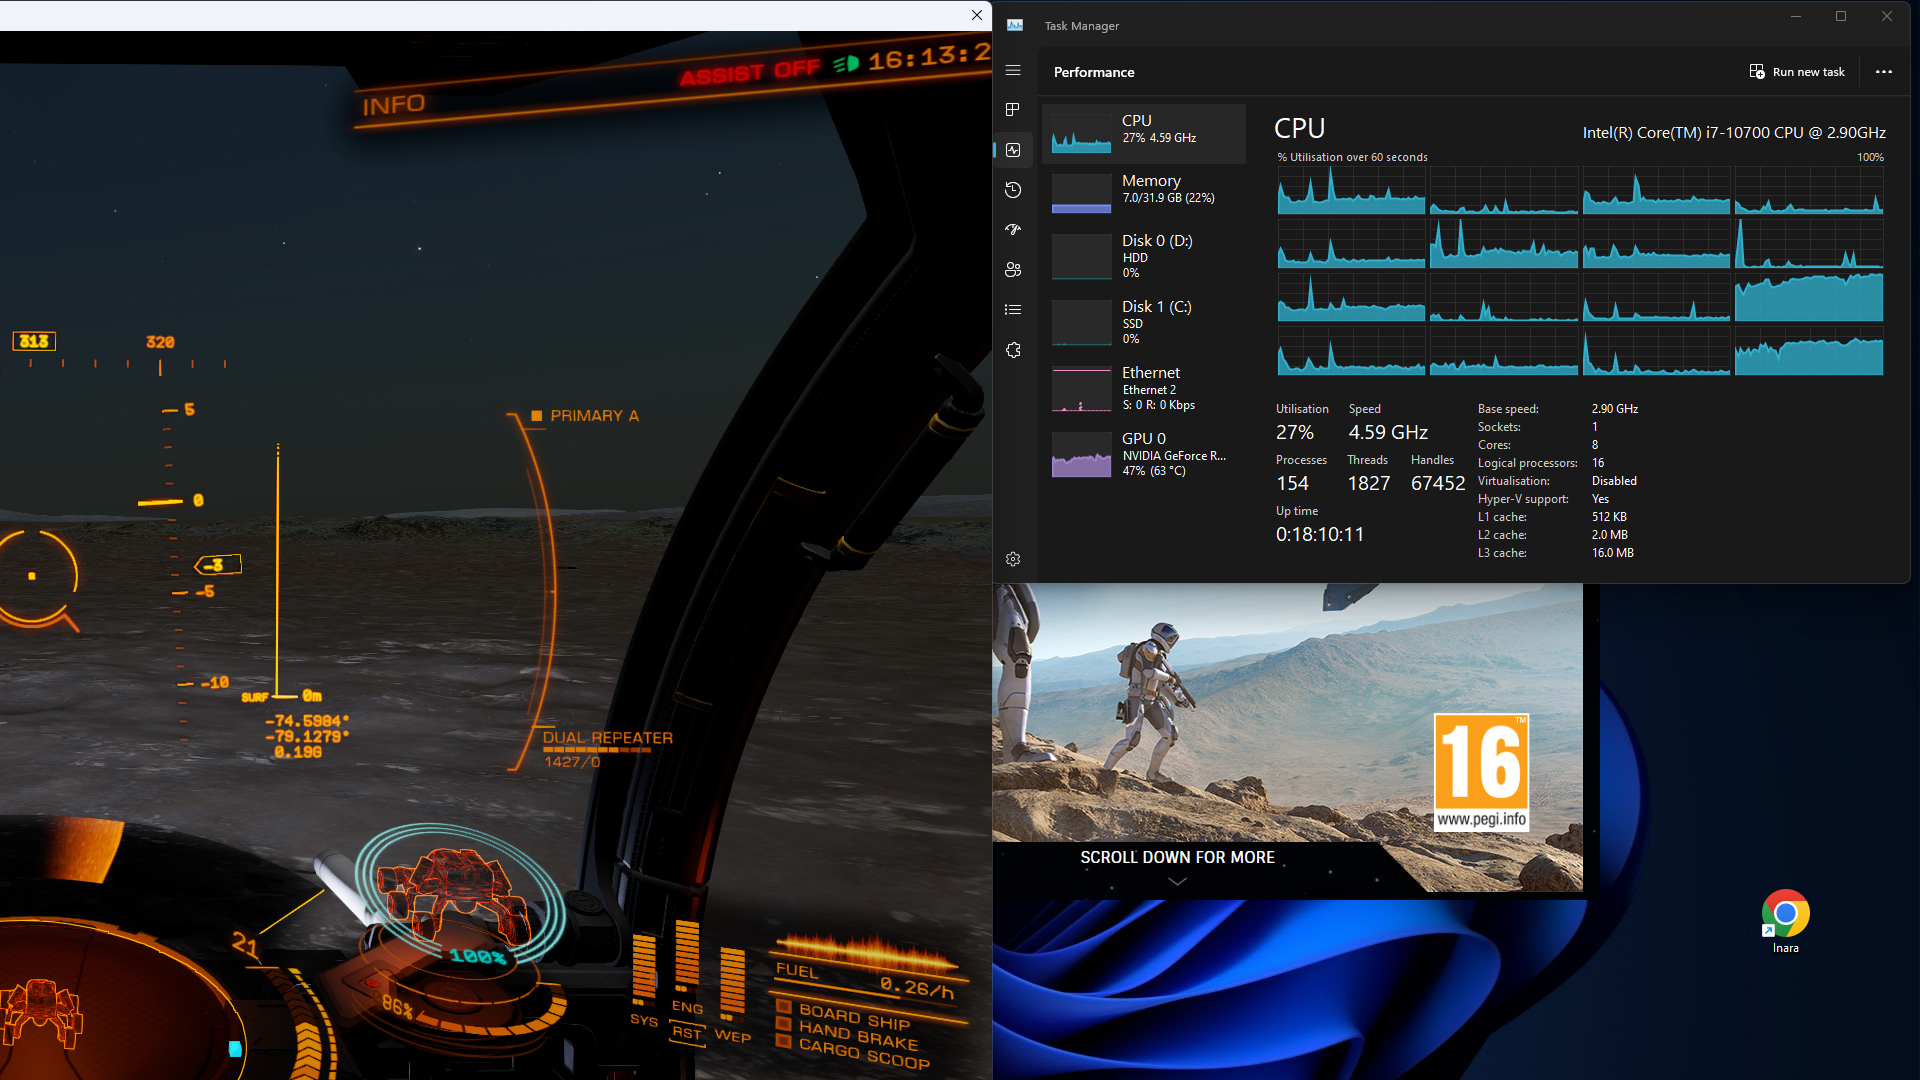Click the Intel Core i7-10700 processor name
1920x1080 pixels.
(1734, 132)
